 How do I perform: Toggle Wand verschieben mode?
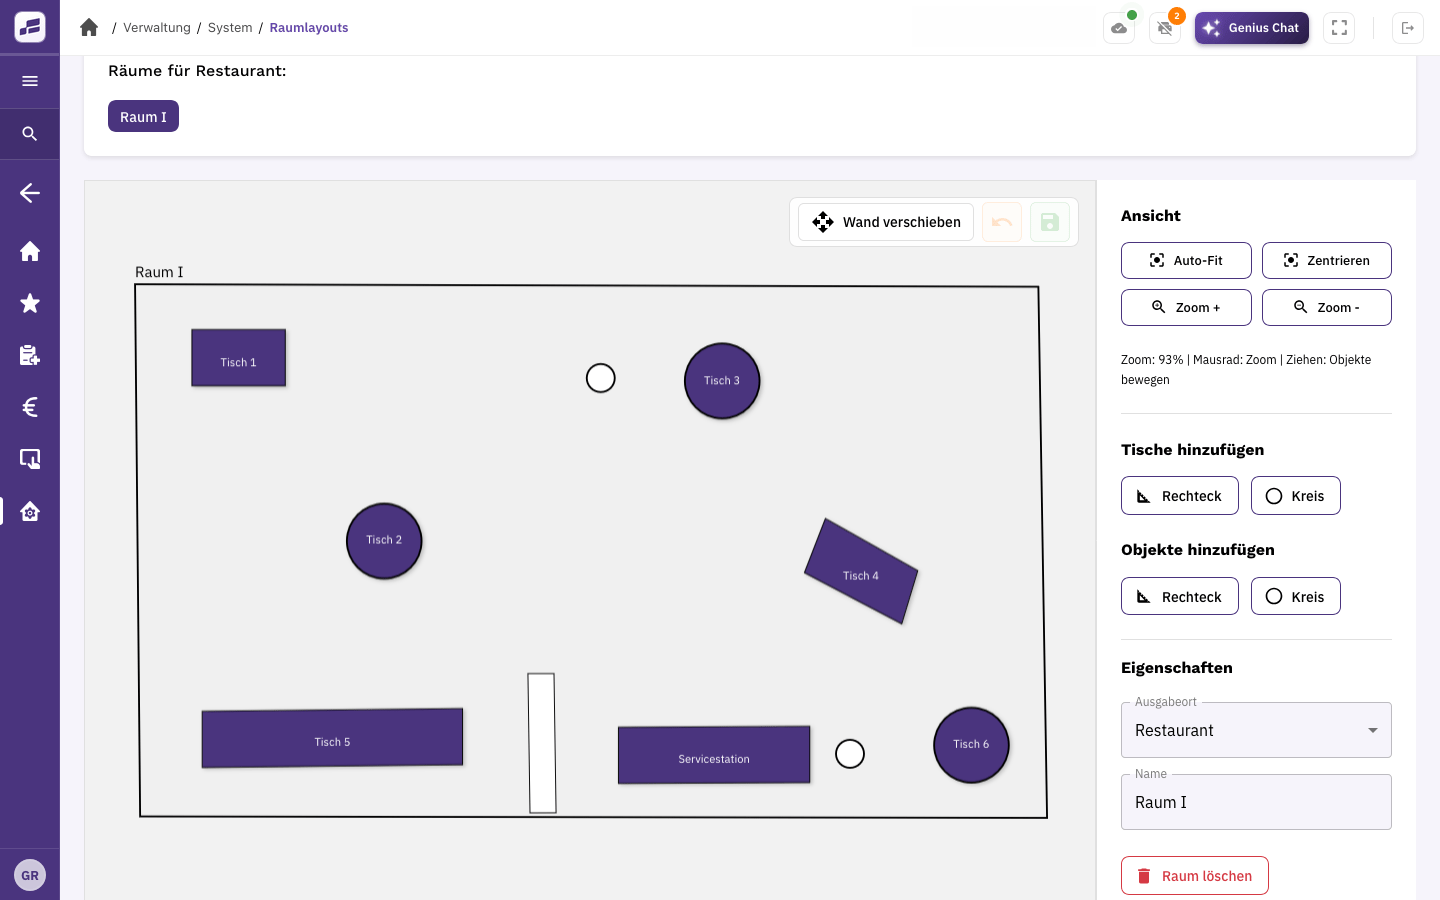coord(886,222)
